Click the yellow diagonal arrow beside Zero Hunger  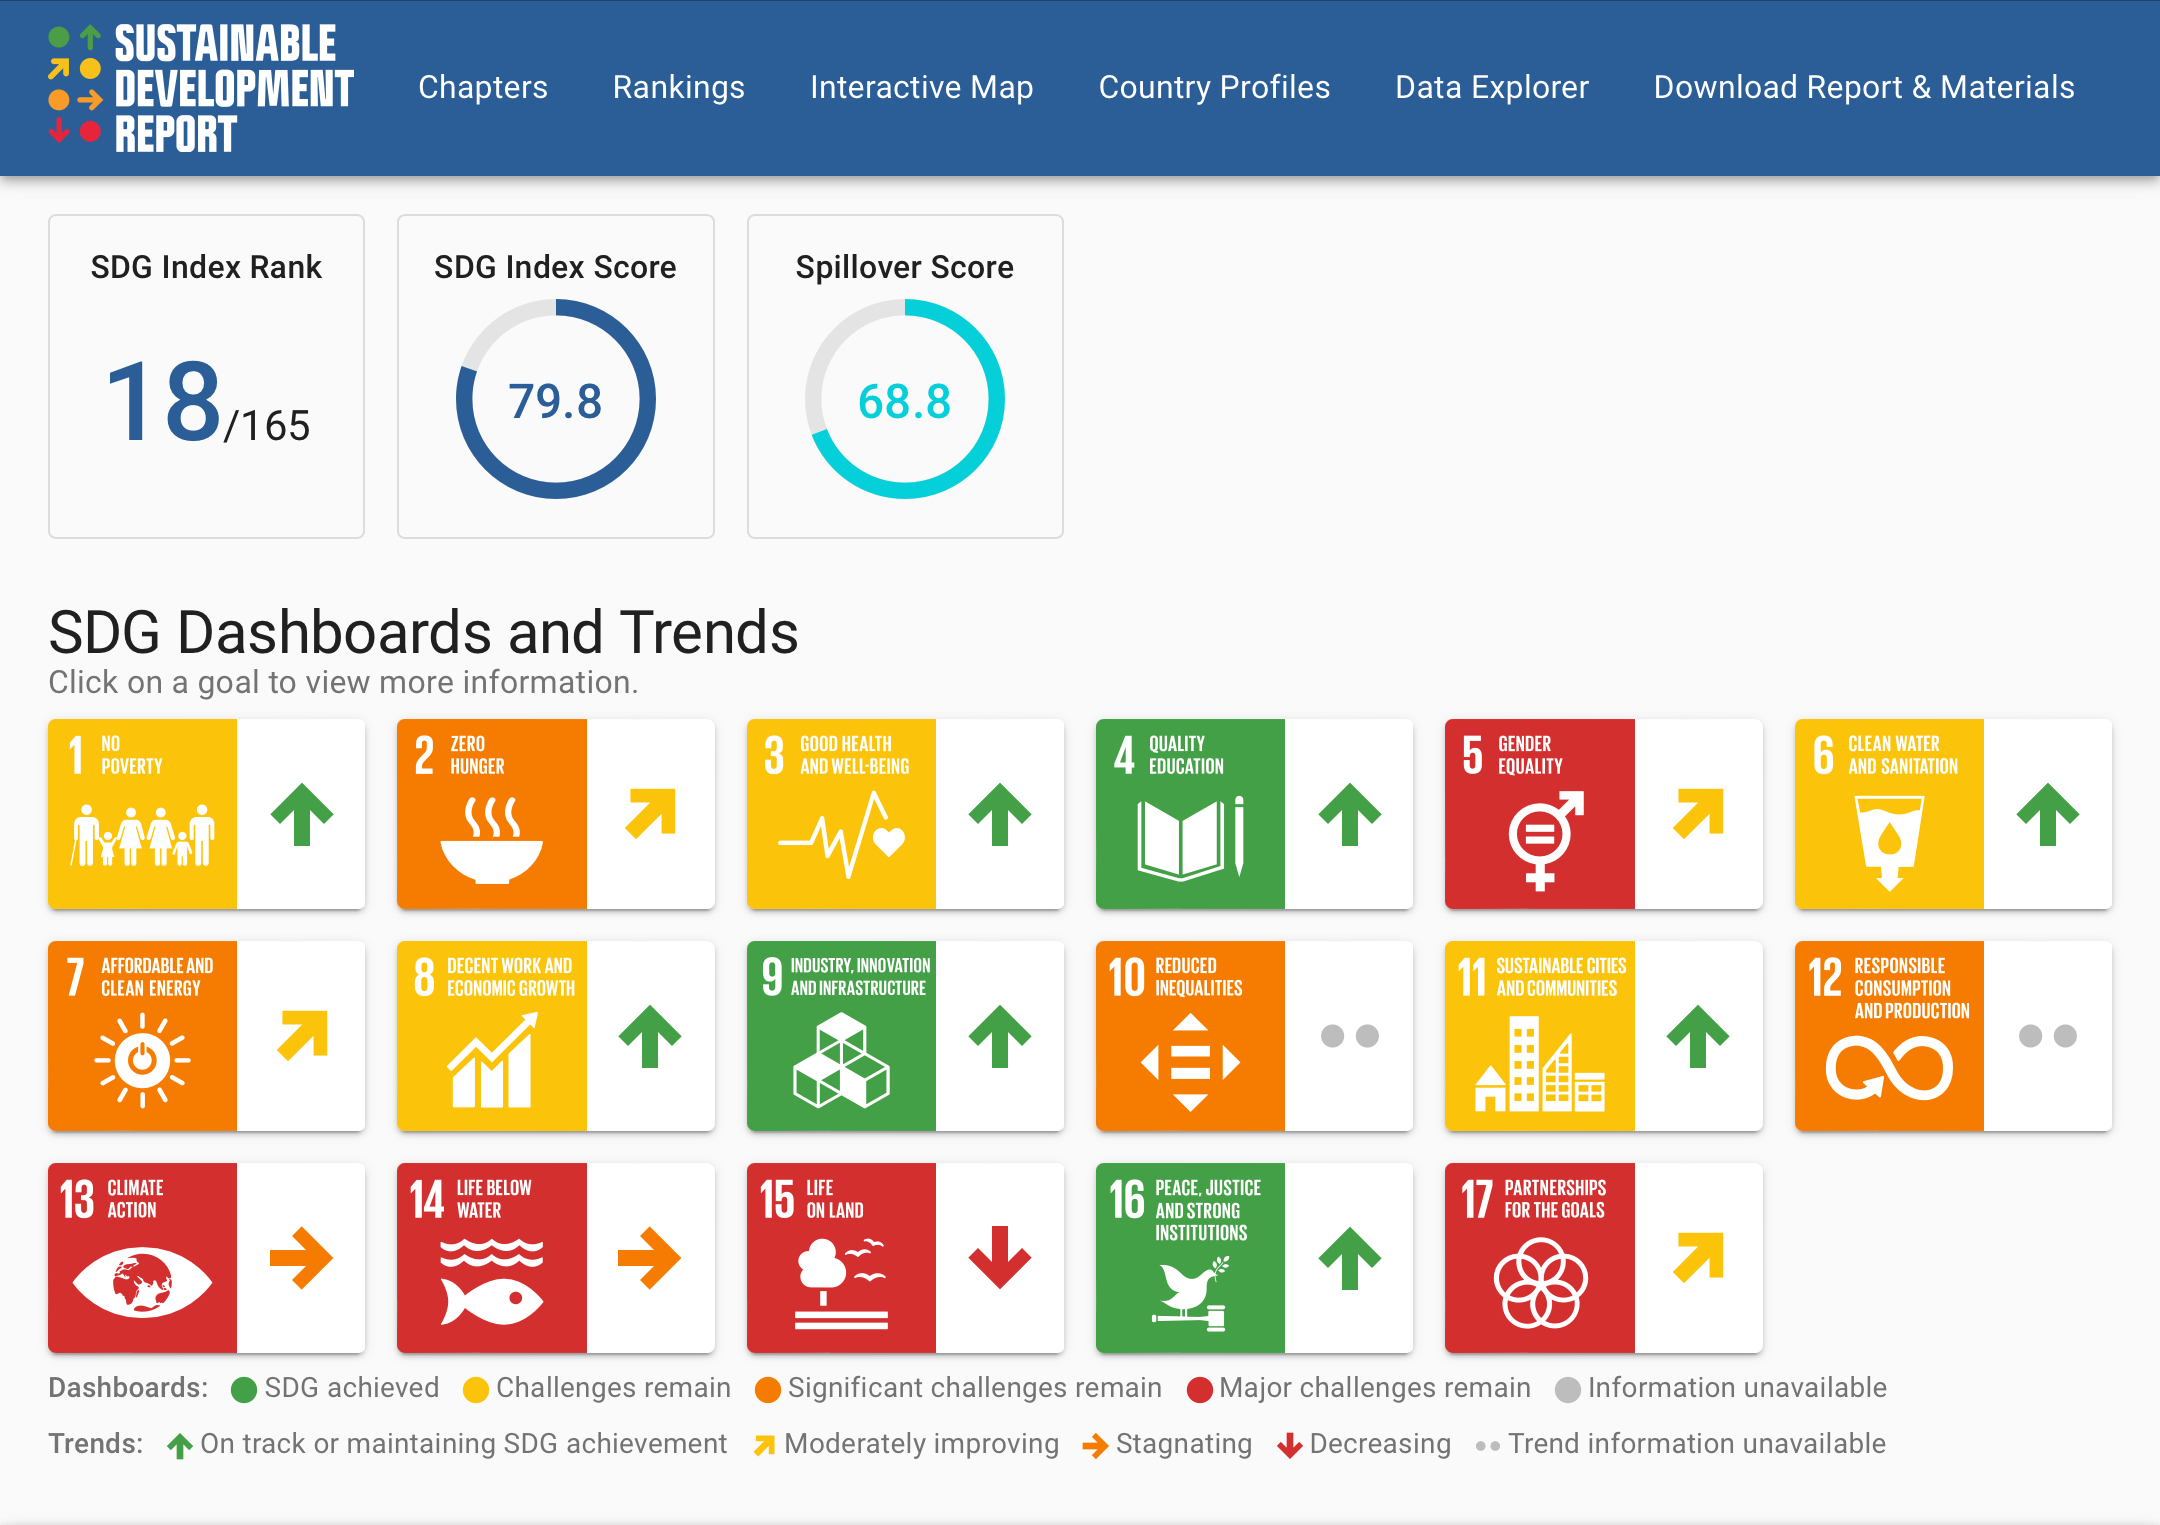[651, 812]
